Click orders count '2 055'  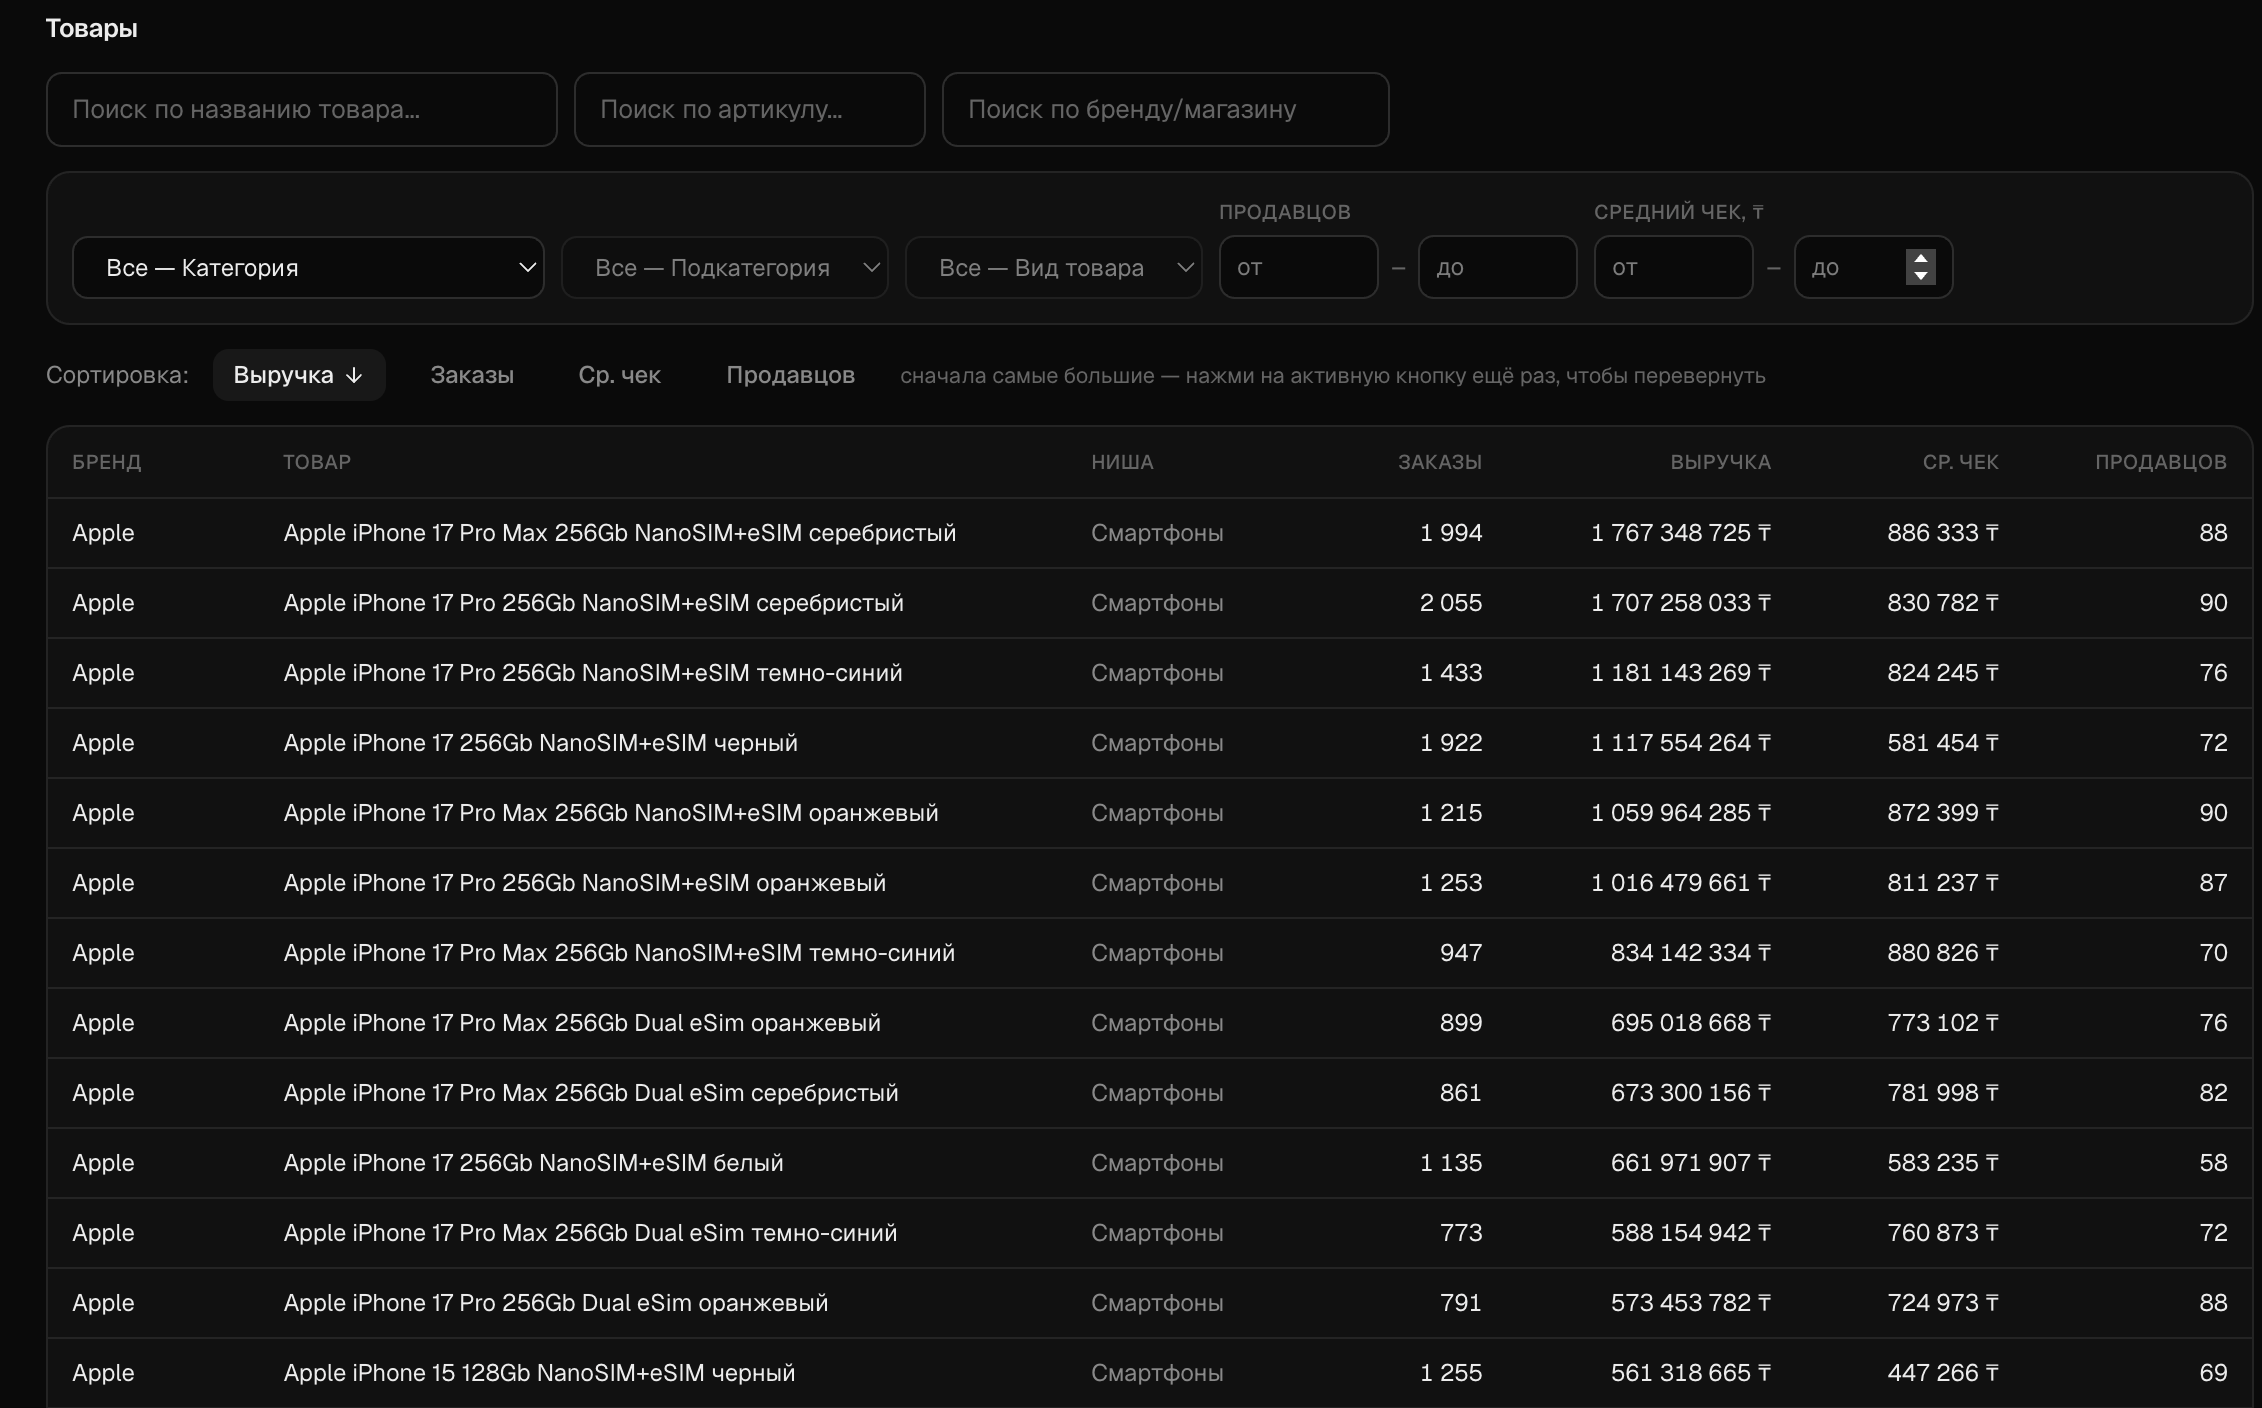[x=1451, y=603]
